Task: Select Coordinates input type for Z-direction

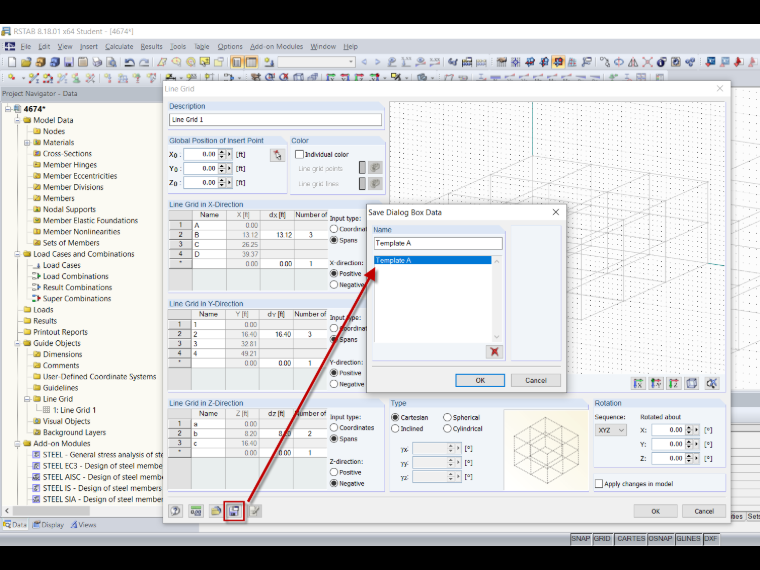Action: tap(334, 428)
